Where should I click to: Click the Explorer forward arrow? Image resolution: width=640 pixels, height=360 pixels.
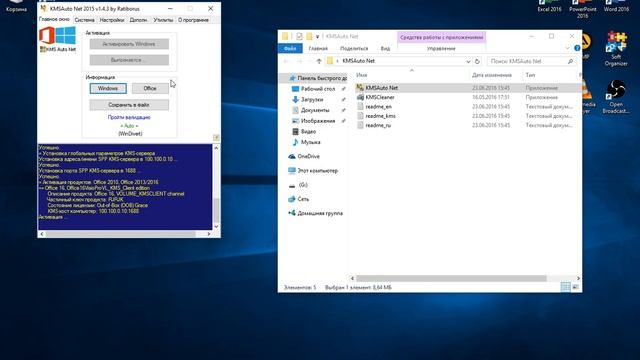299,61
